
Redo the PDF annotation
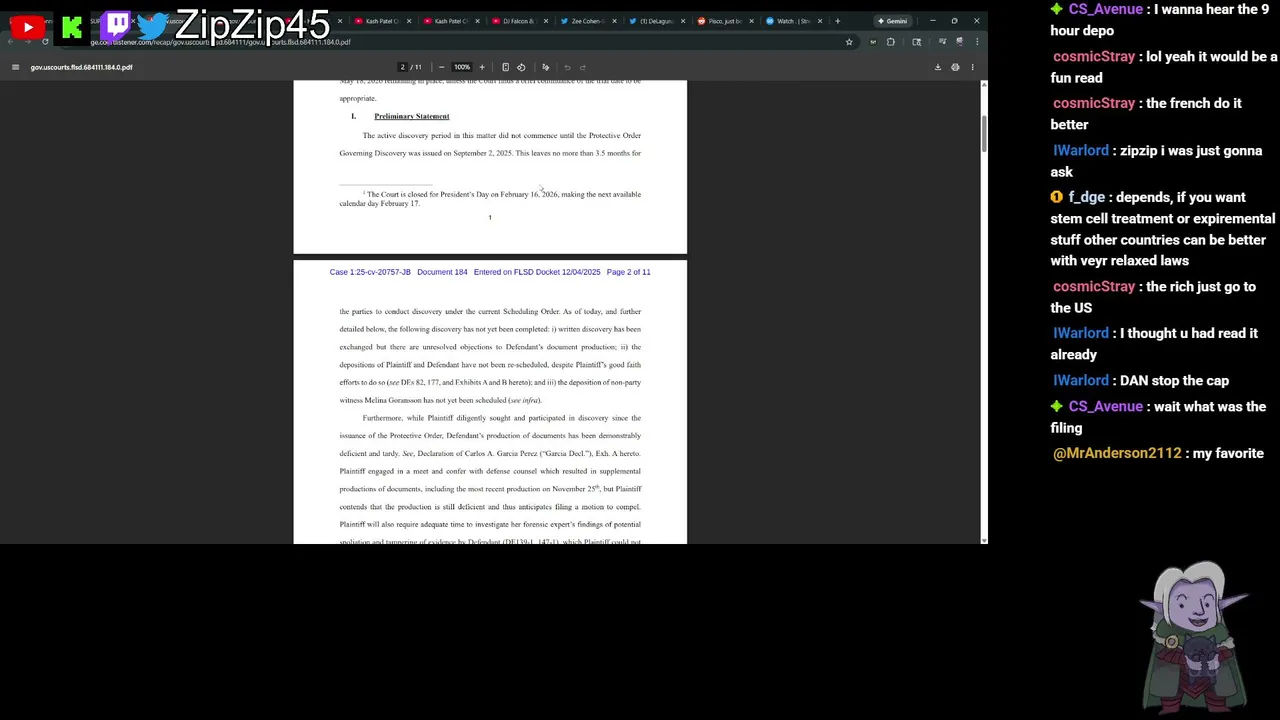point(583,67)
